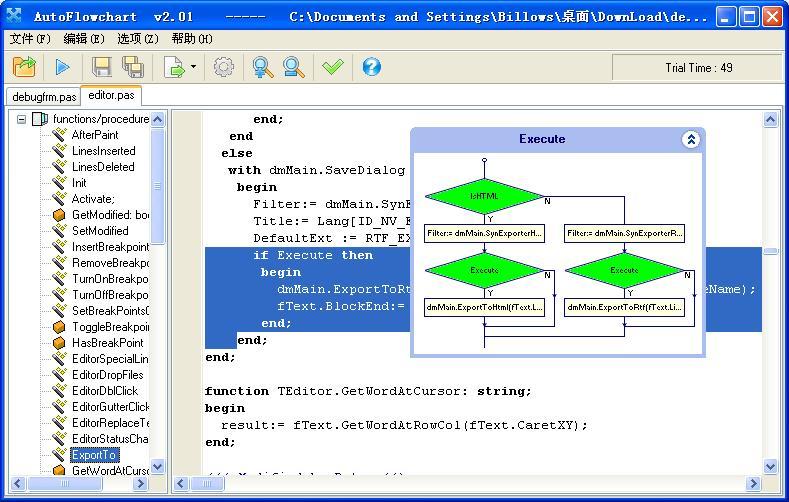789x502 pixels.
Task: Select InsertBreakpoint in the procedure tree
Action: pyautogui.click(x=110, y=247)
